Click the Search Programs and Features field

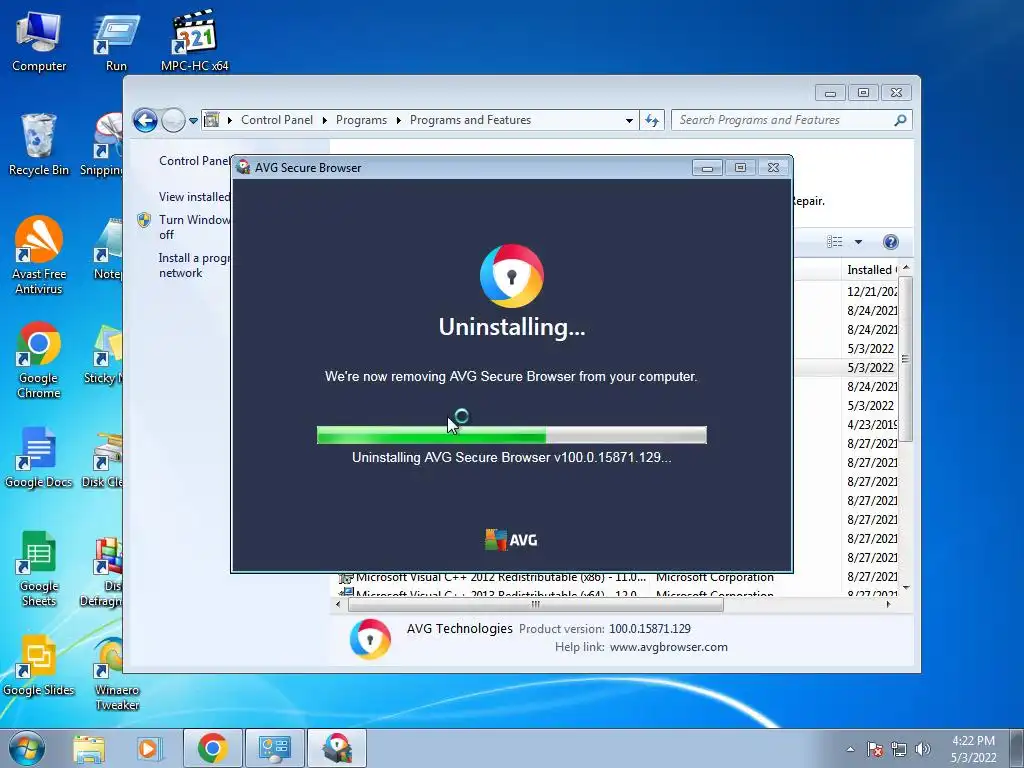[791, 120]
